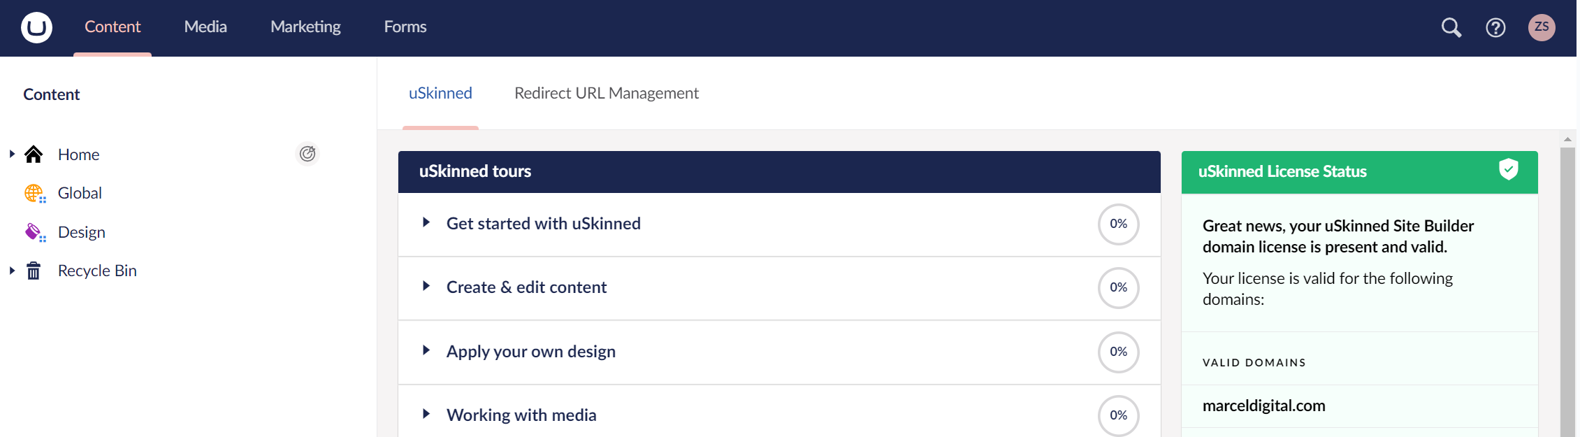Screen dimensions: 1580x437
Task: Click the Working with media 0% progress circle
Action: [x=1118, y=415]
